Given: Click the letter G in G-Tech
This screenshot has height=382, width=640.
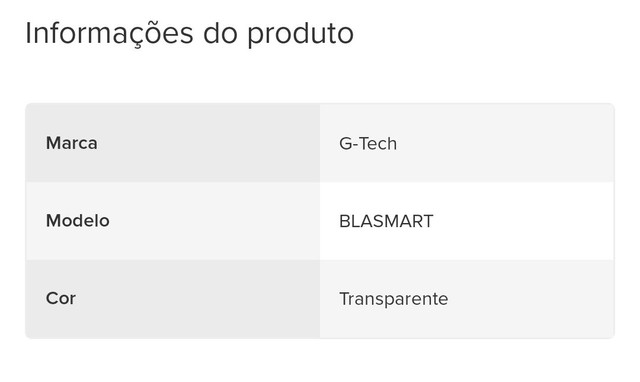Looking at the screenshot, I should [345, 144].
